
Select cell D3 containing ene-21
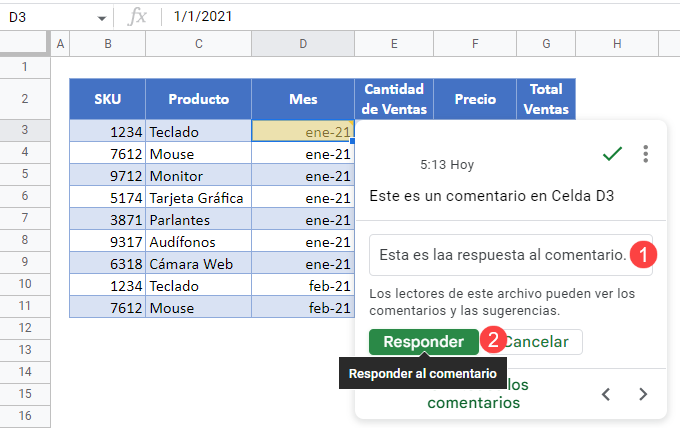tap(303, 131)
